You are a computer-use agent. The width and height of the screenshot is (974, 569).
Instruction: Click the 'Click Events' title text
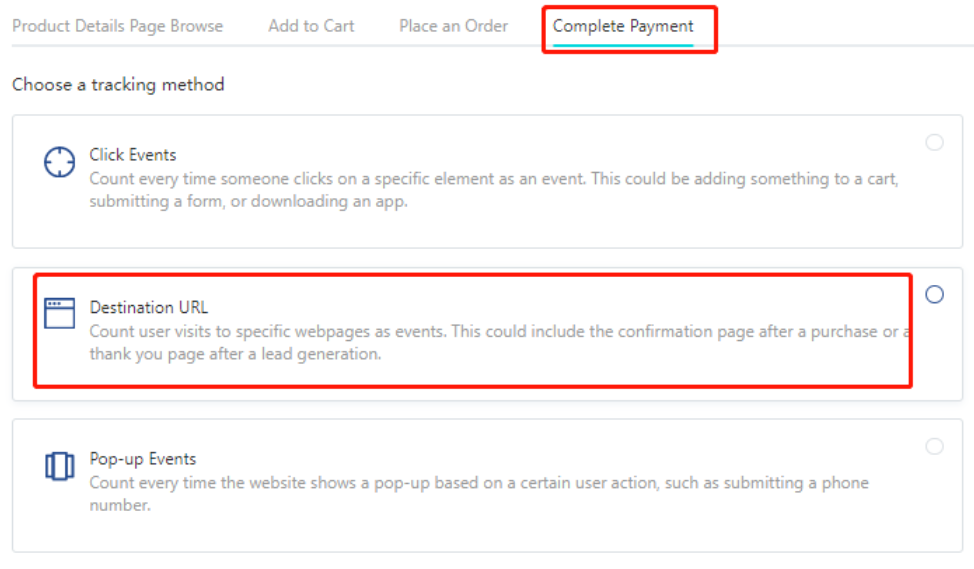coord(133,155)
